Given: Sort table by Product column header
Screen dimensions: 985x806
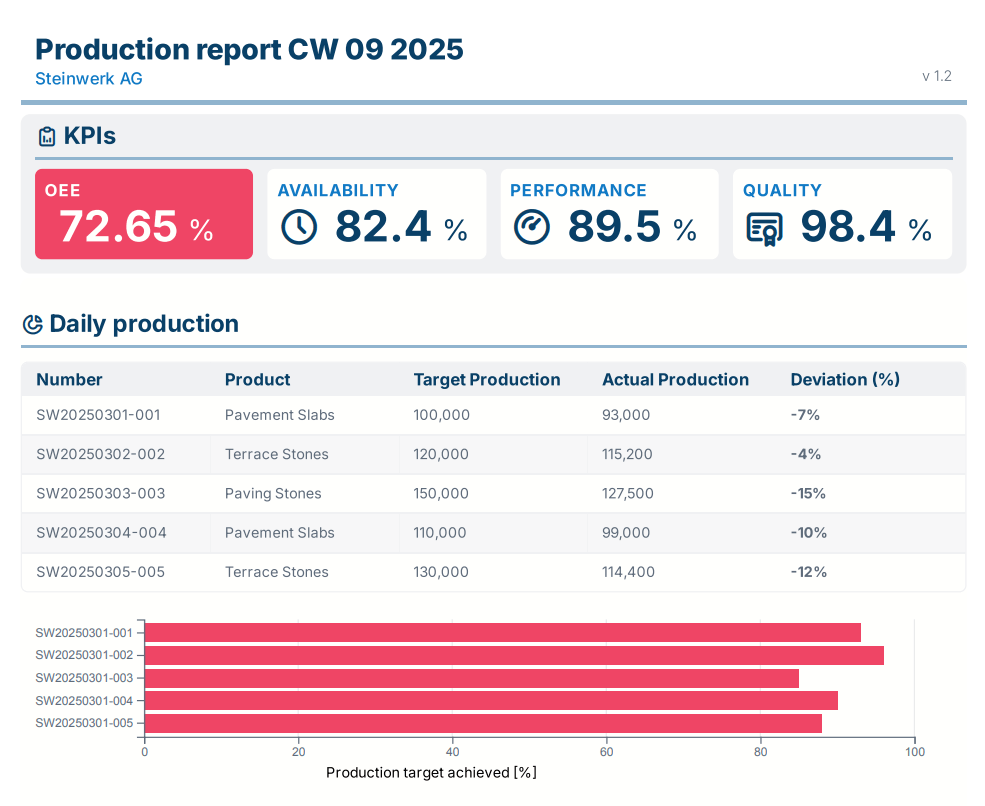Looking at the screenshot, I should point(257,379).
